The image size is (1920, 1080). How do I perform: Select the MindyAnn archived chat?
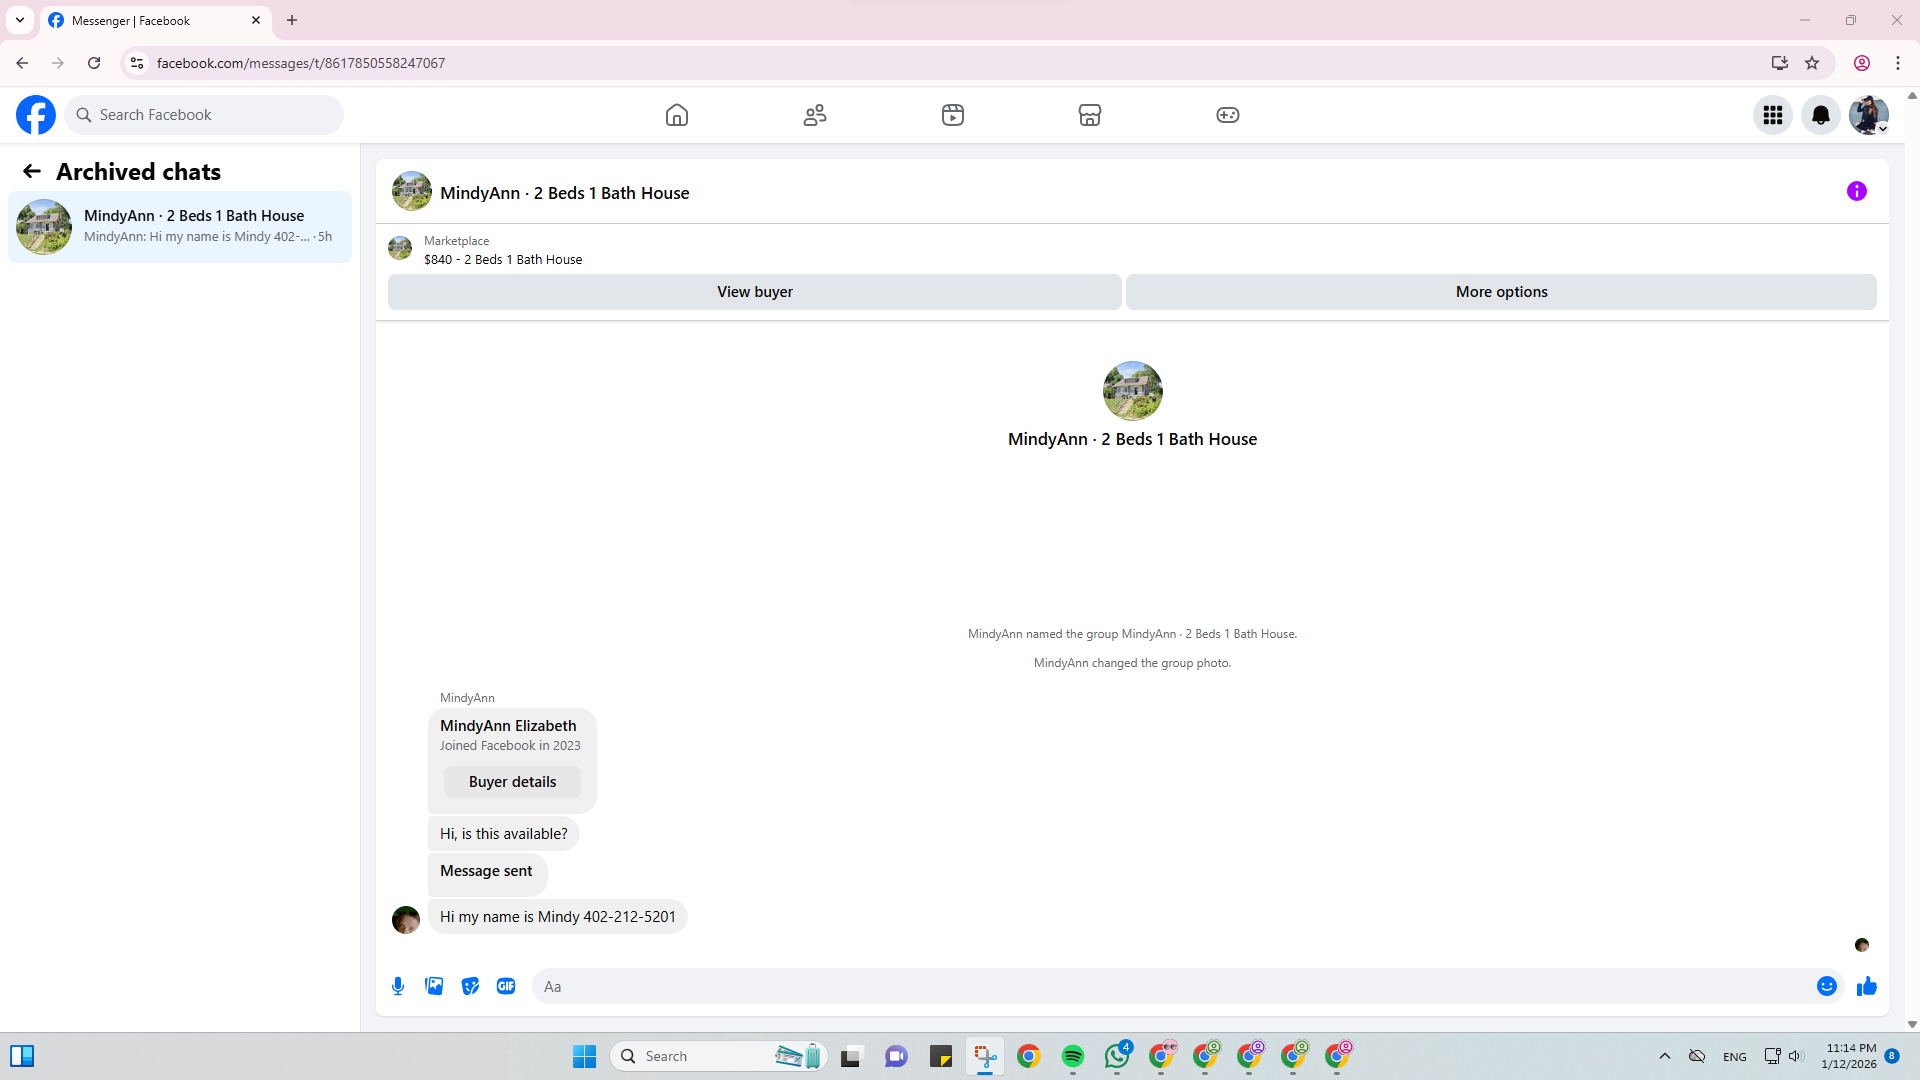pos(180,226)
